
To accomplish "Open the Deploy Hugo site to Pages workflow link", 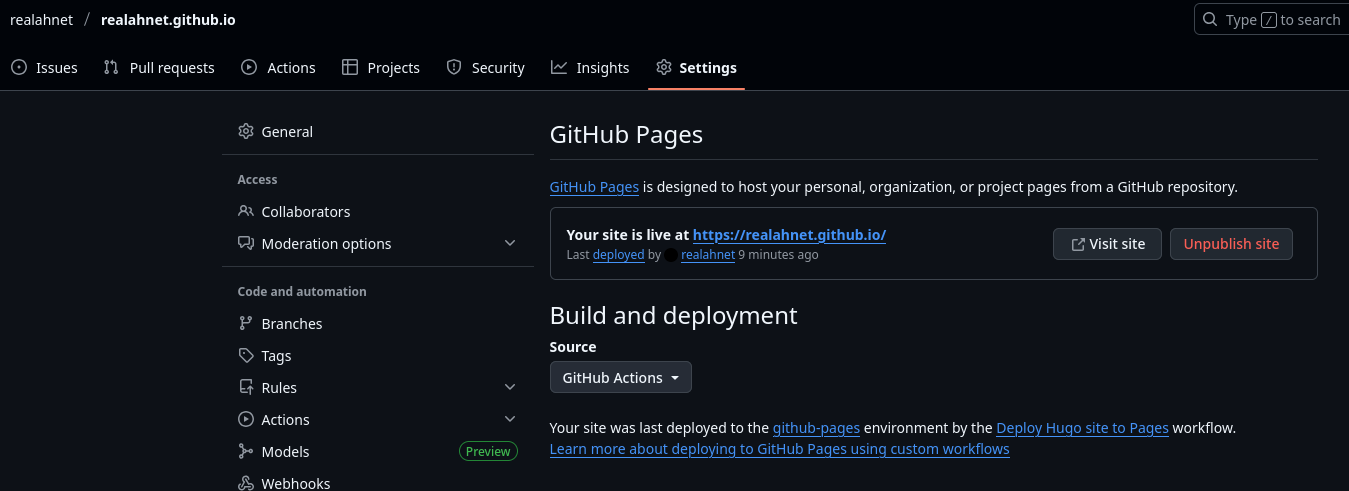I will tap(1082, 428).
